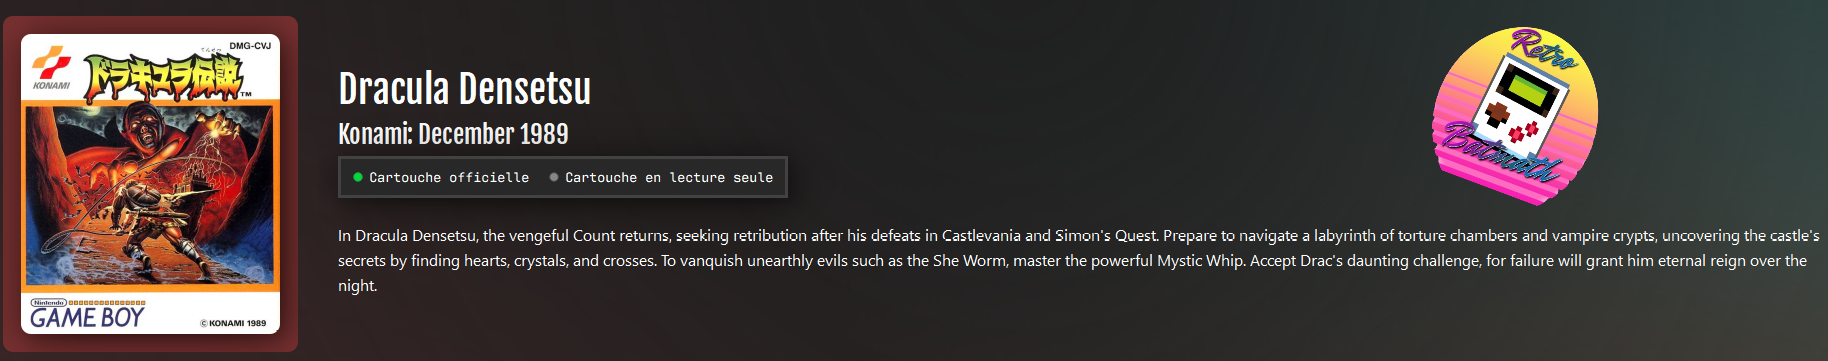The width and height of the screenshot is (1828, 361).
Task: Click the Nintendo seal on the cover bottom
Action: [x=48, y=302]
